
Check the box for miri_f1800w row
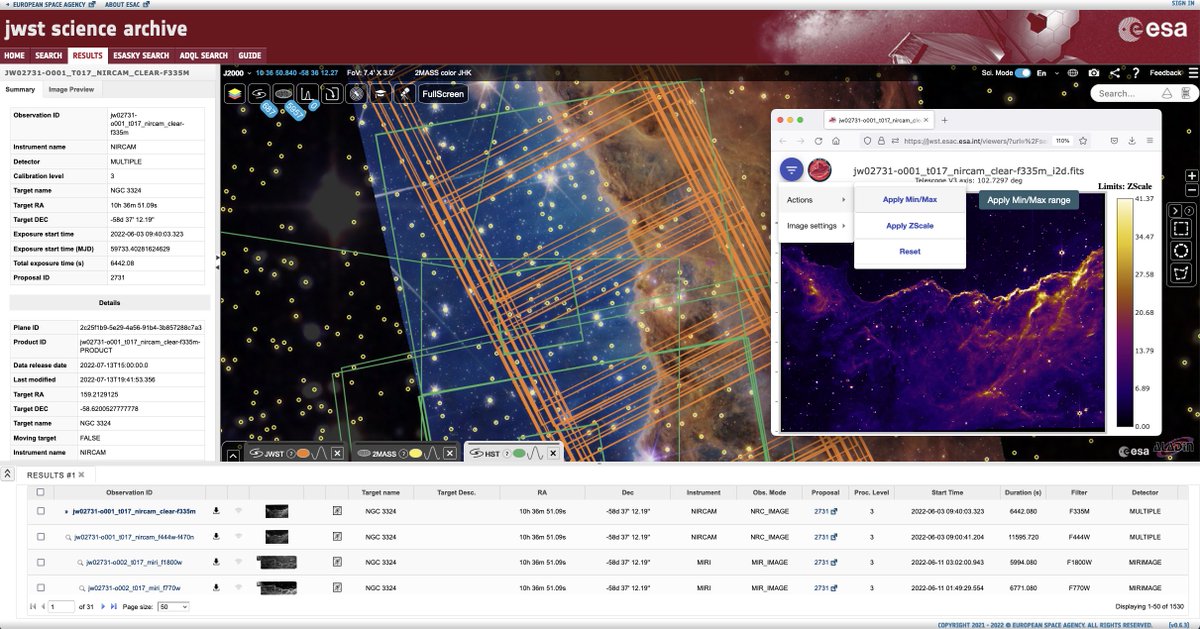40,562
